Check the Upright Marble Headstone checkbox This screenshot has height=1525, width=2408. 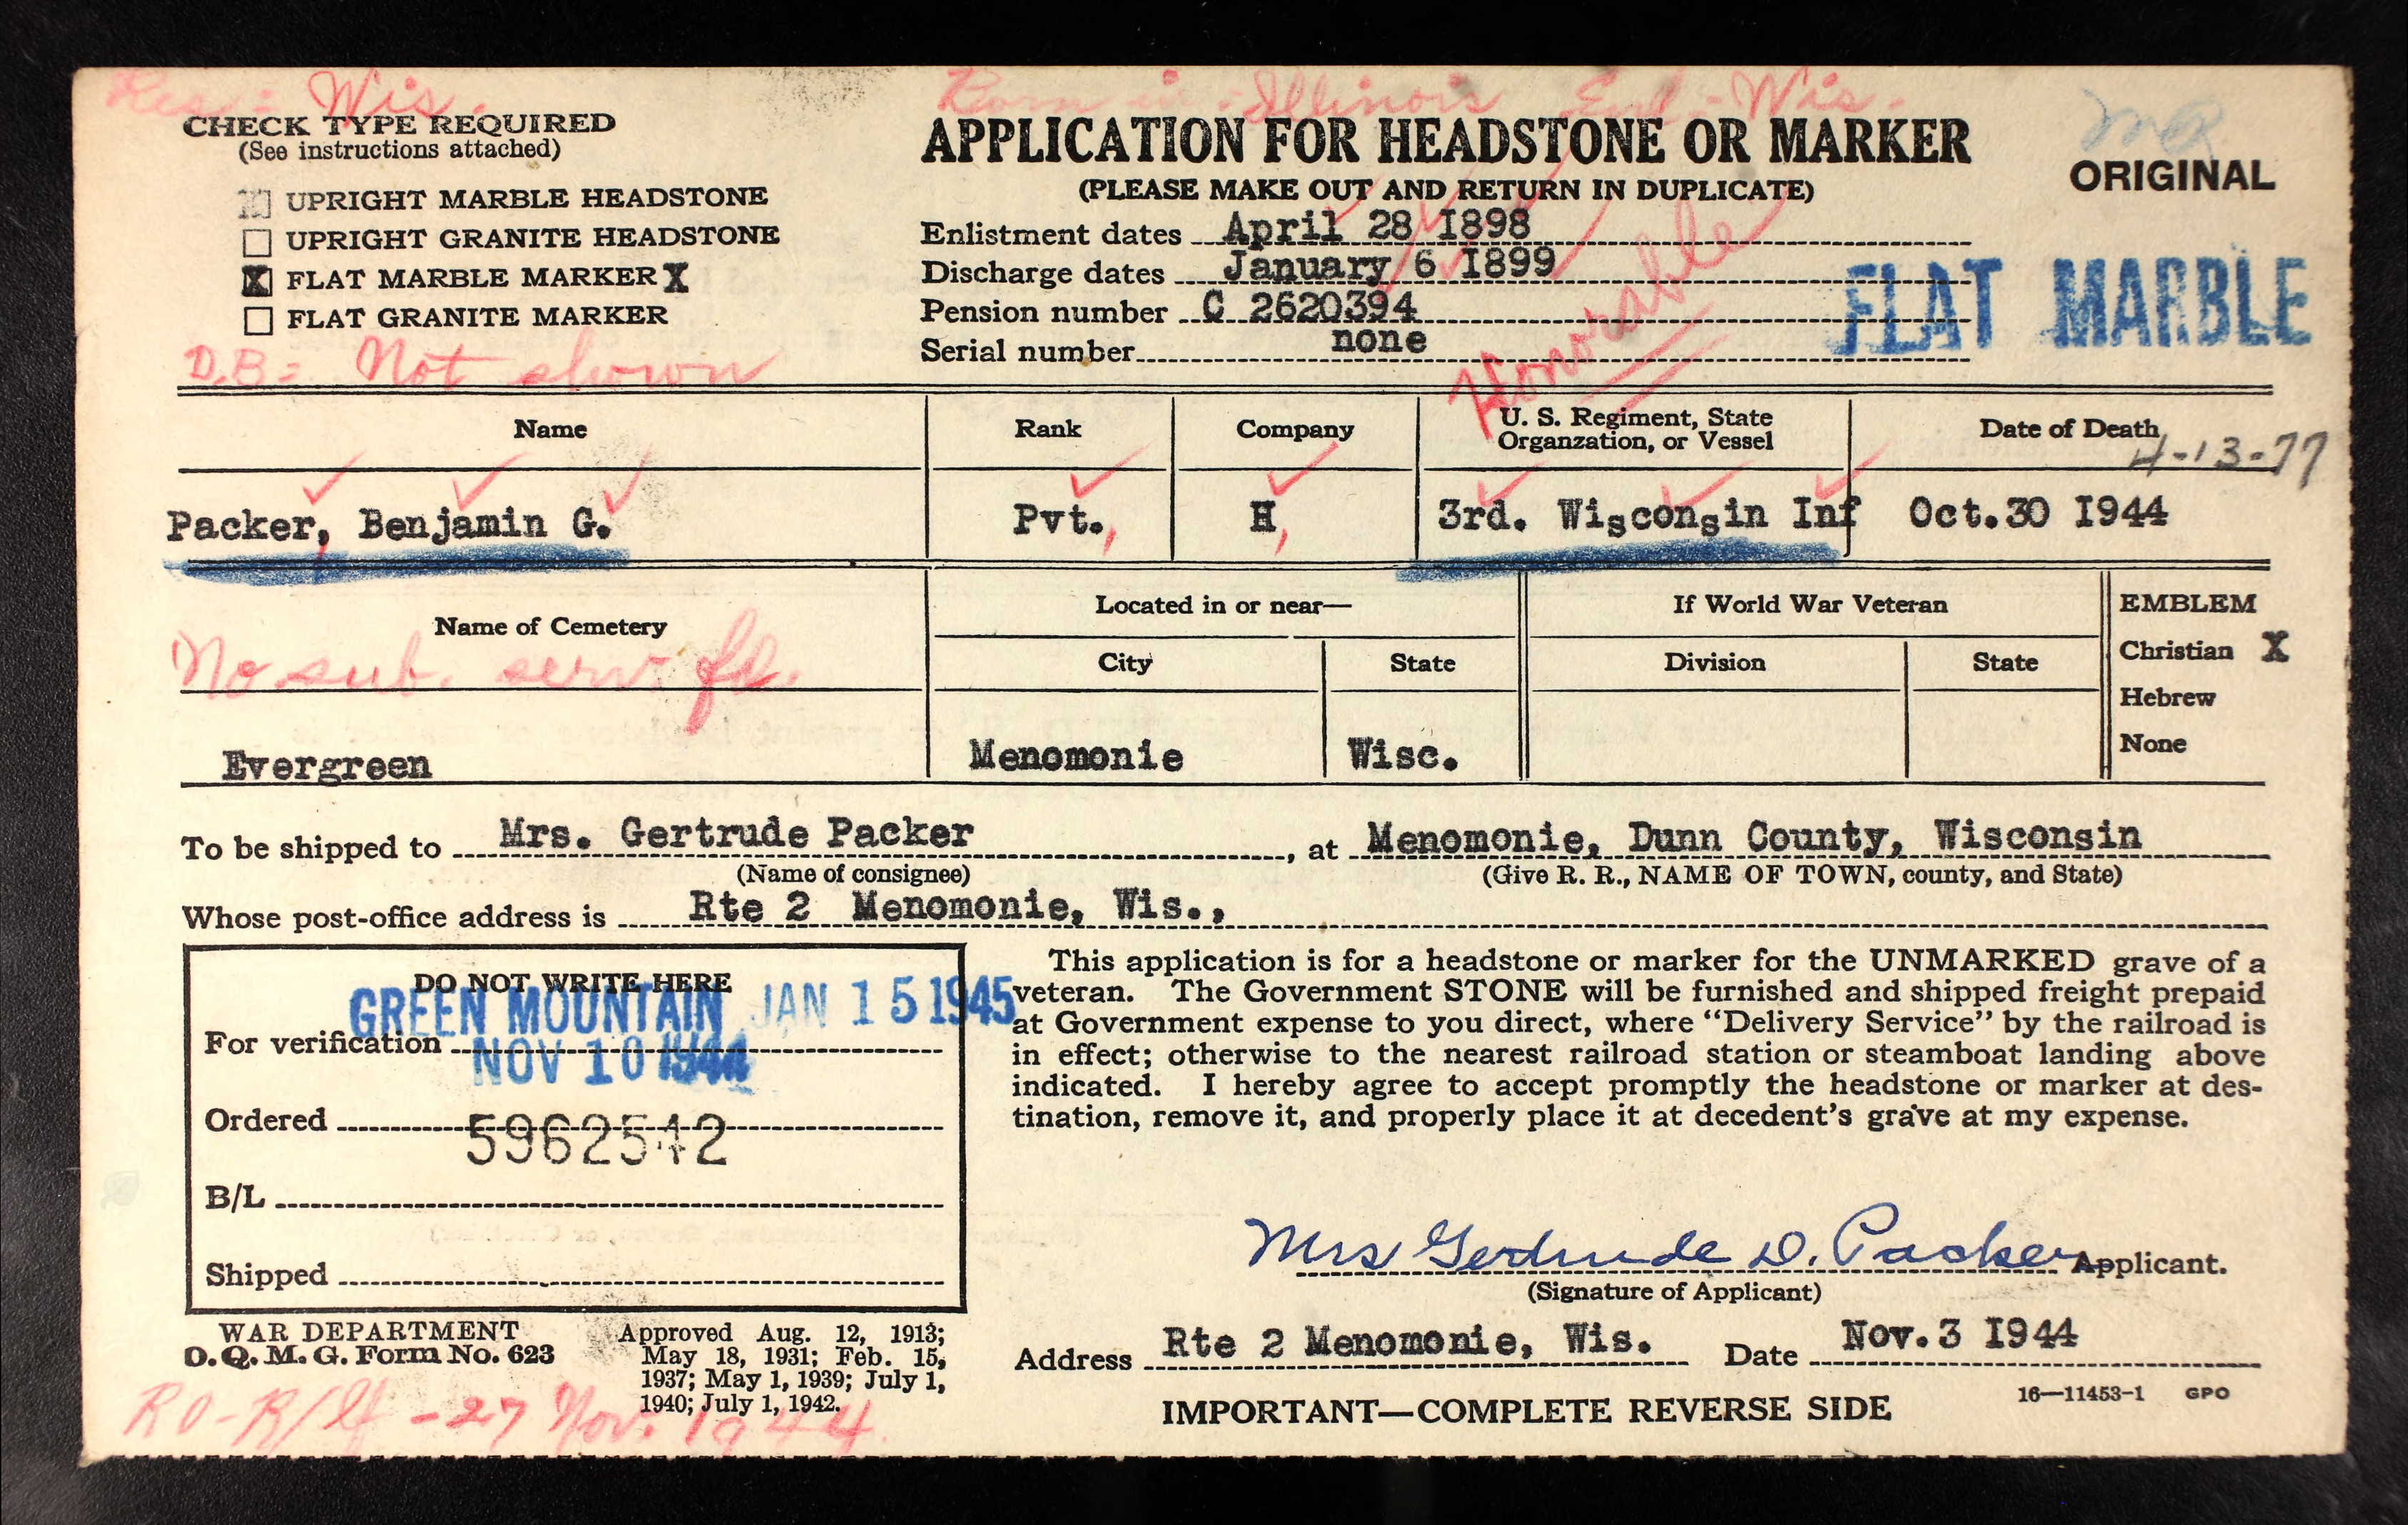pyautogui.click(x=256, y=203)
